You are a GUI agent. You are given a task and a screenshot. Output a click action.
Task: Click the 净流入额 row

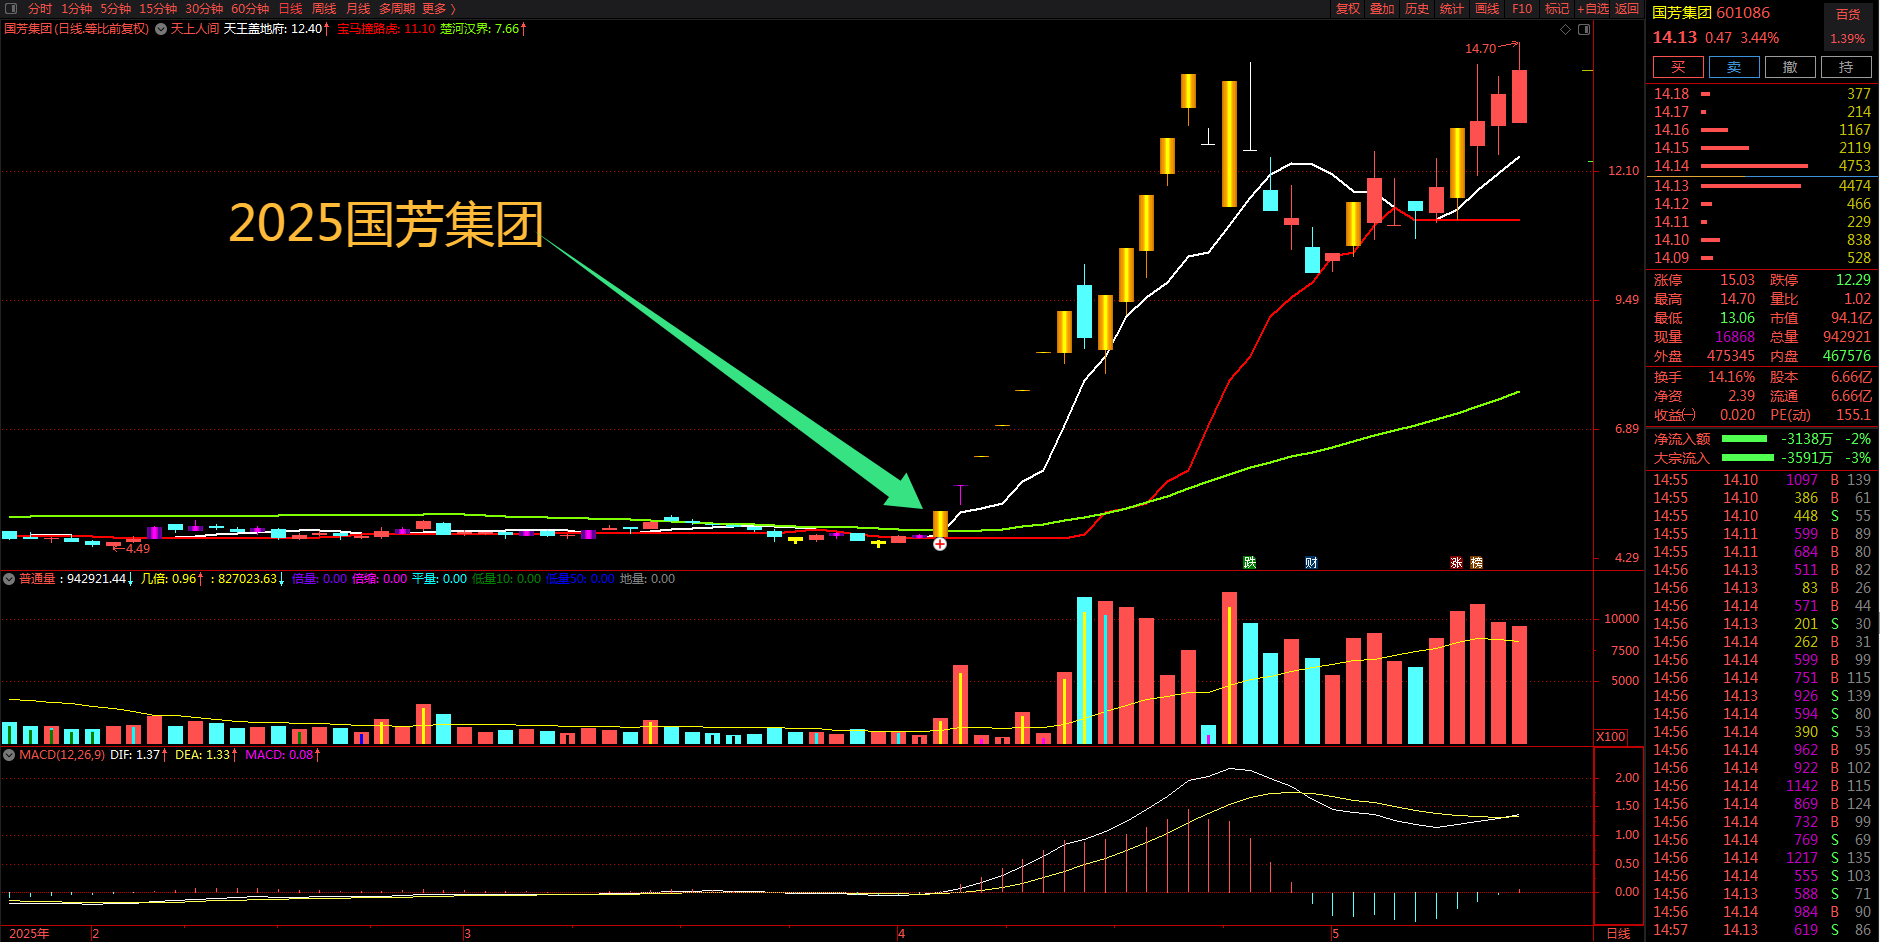[1762, 439]
